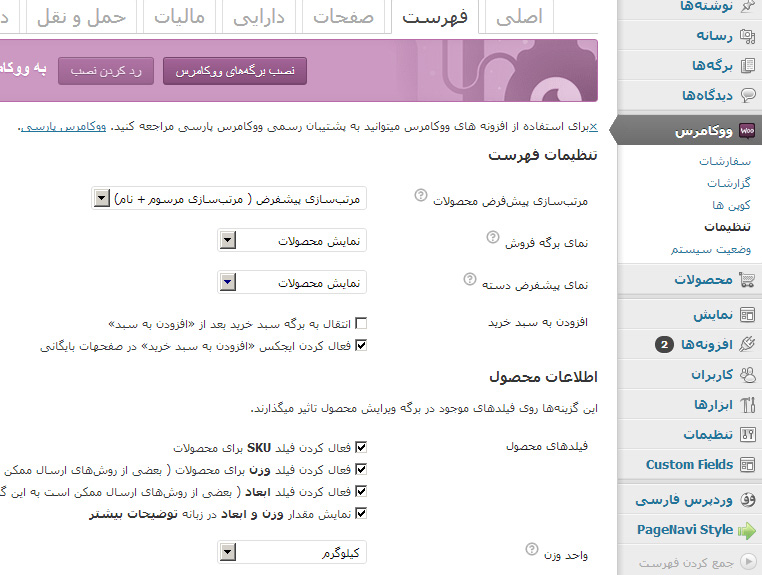Screen dimensions: 762x575
Task: Open WooCommerce settings (تنظیمات) submenu link
Action: point(727,227)
